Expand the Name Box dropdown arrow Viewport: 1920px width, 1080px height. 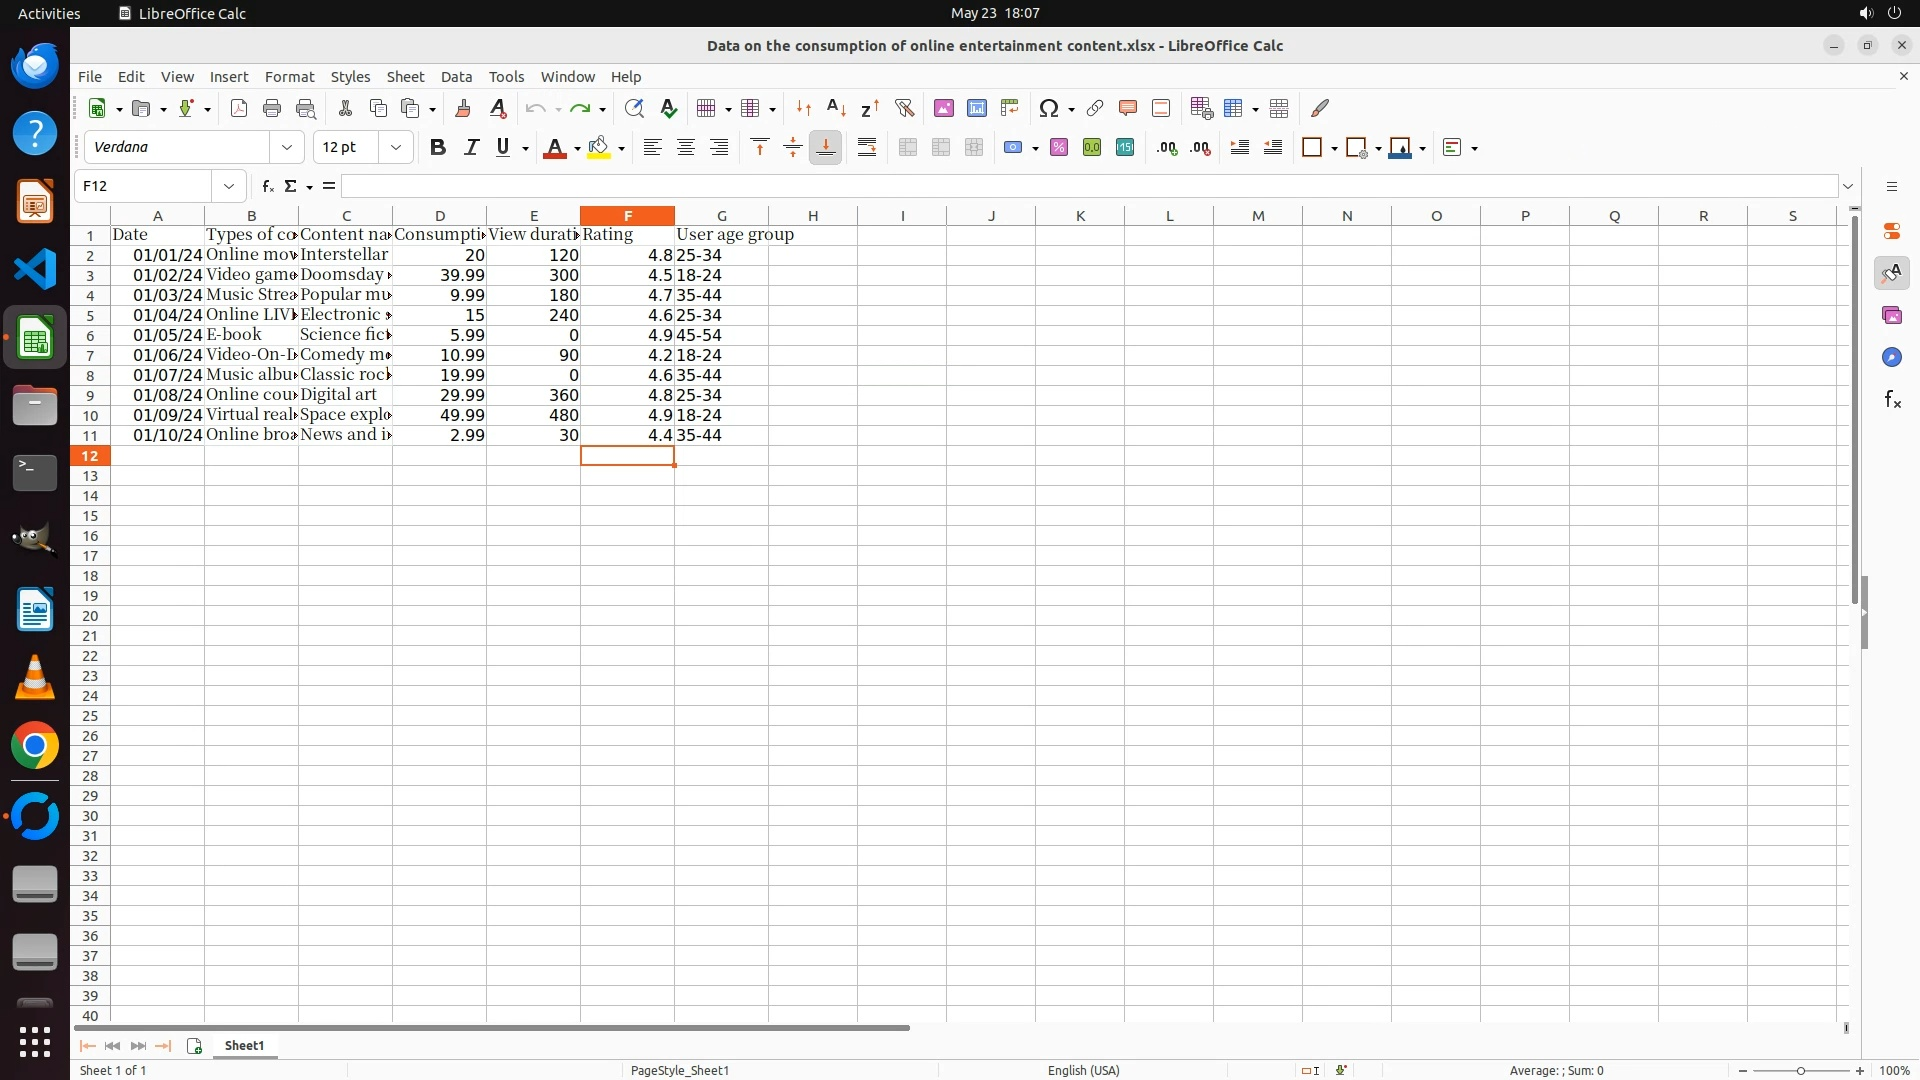(229, 186)
